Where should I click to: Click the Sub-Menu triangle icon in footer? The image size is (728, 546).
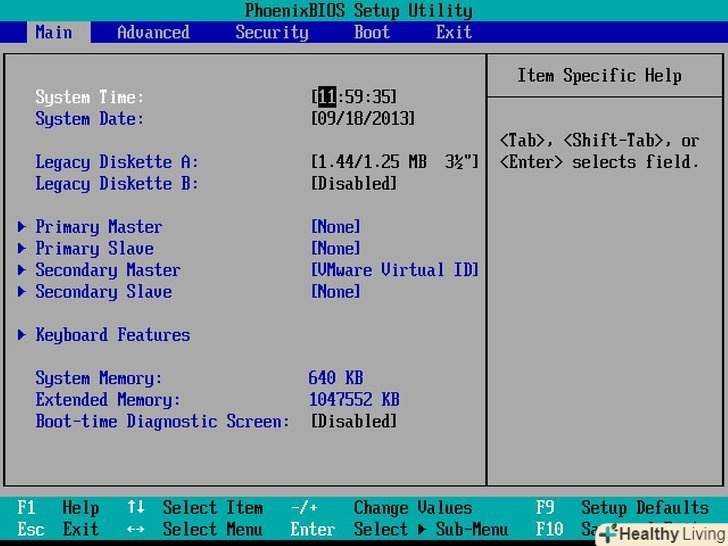click(x=422, y=529)
